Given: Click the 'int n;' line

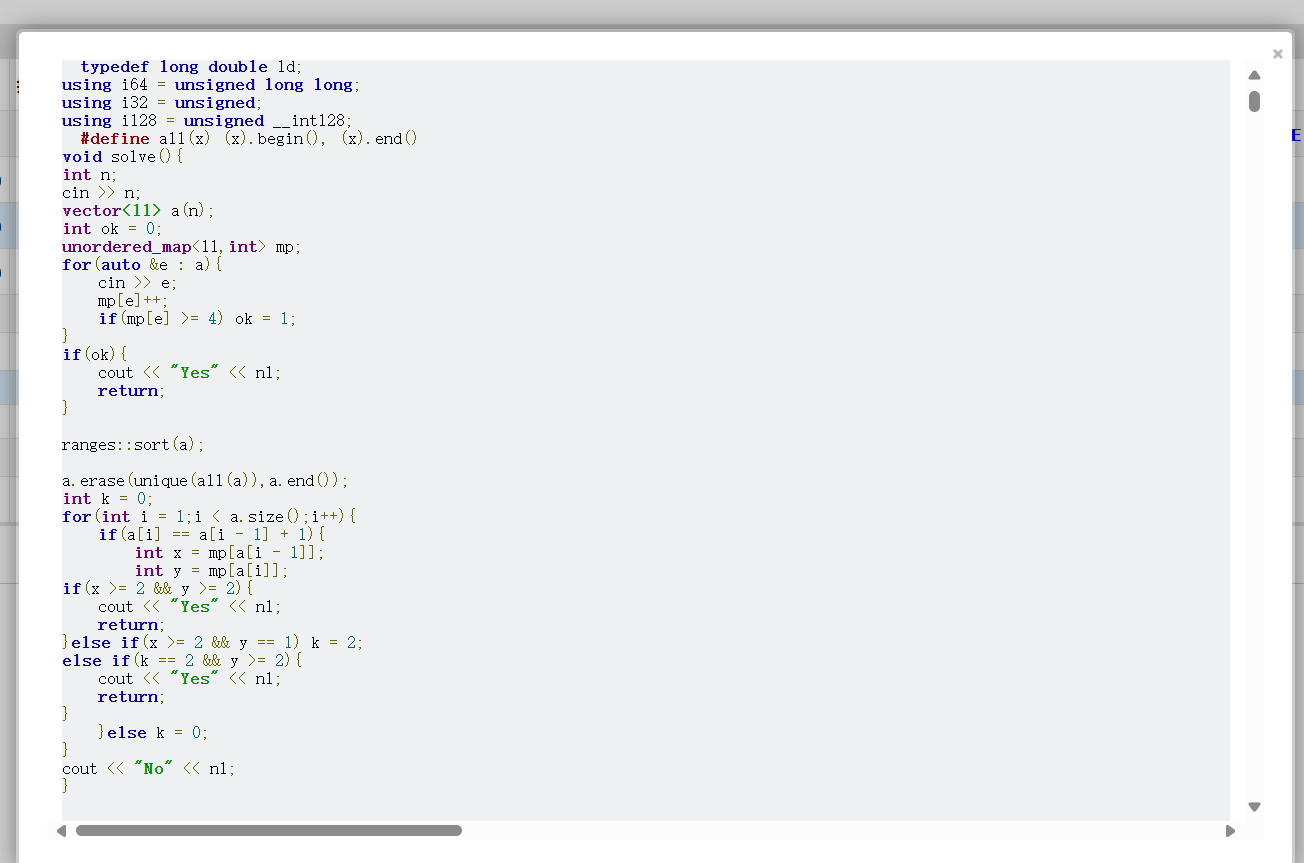Looking at the screenshot, I should click(90, 175).
